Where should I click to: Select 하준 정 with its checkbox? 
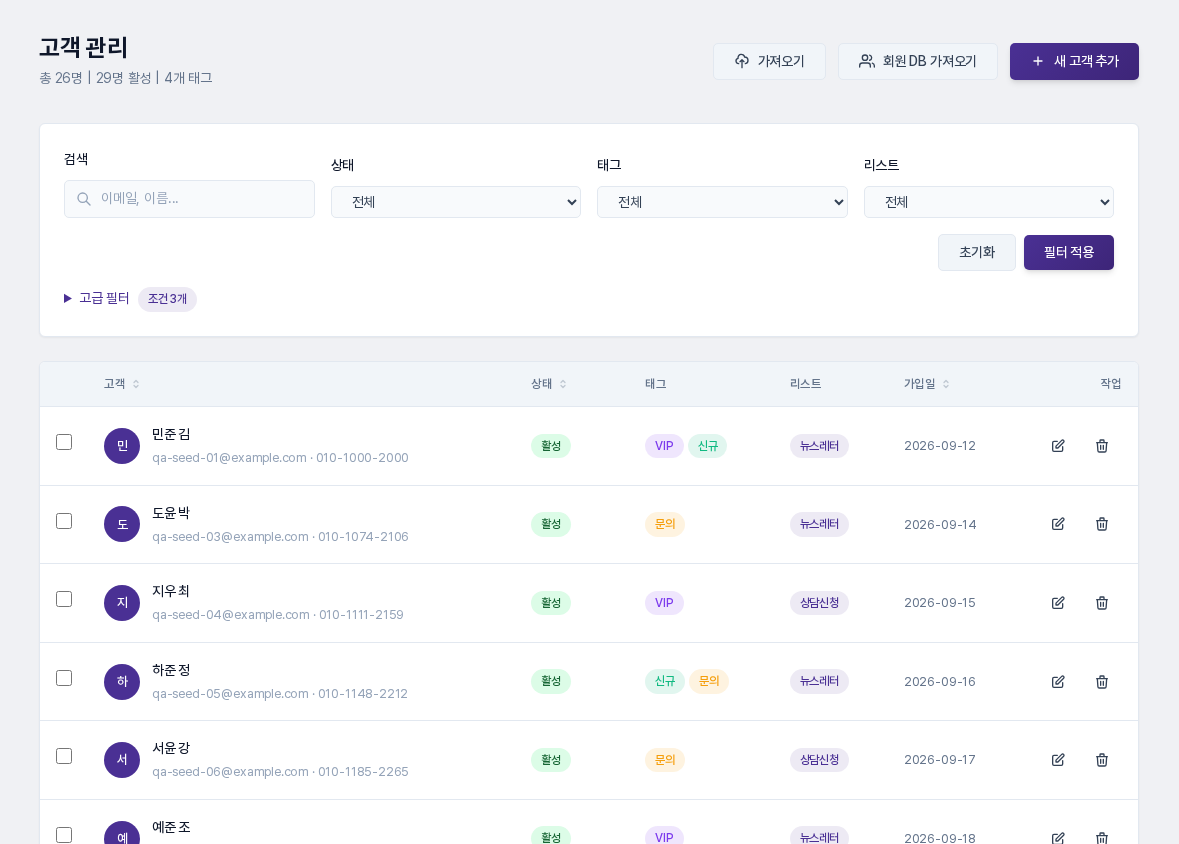[x=64, y=678]
